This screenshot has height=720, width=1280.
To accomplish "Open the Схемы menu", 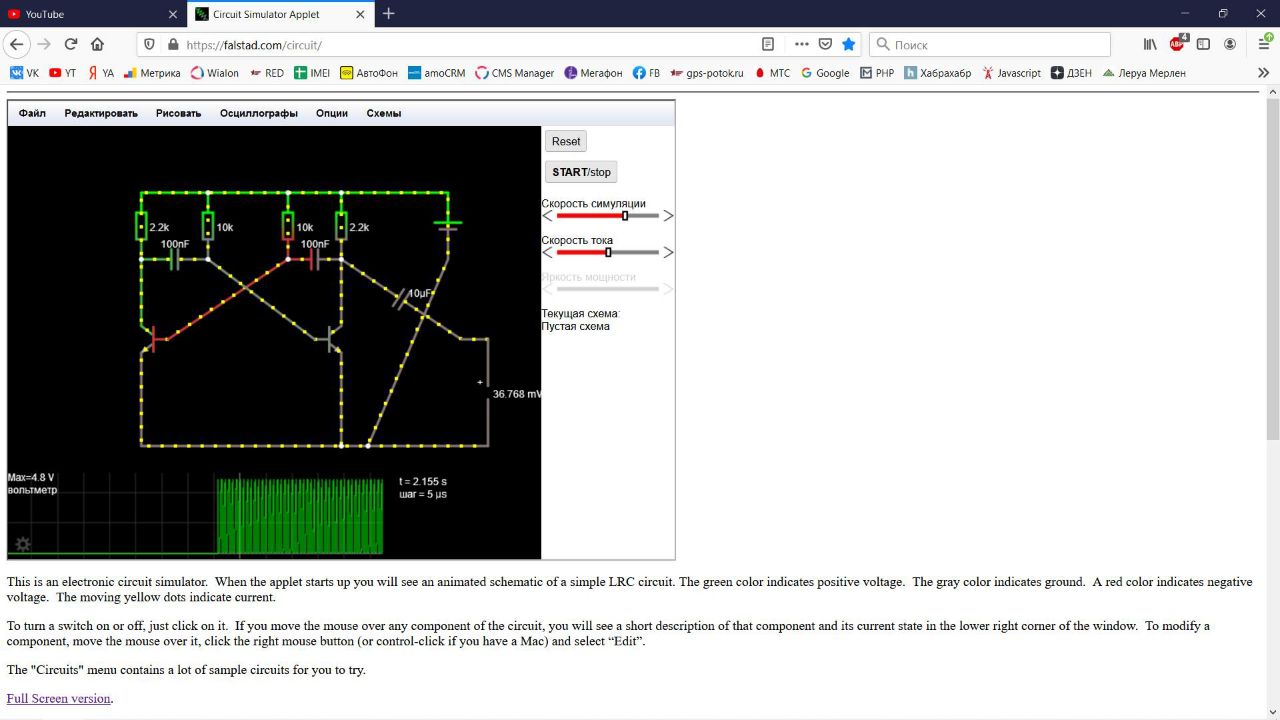I will tap(383, 113).
